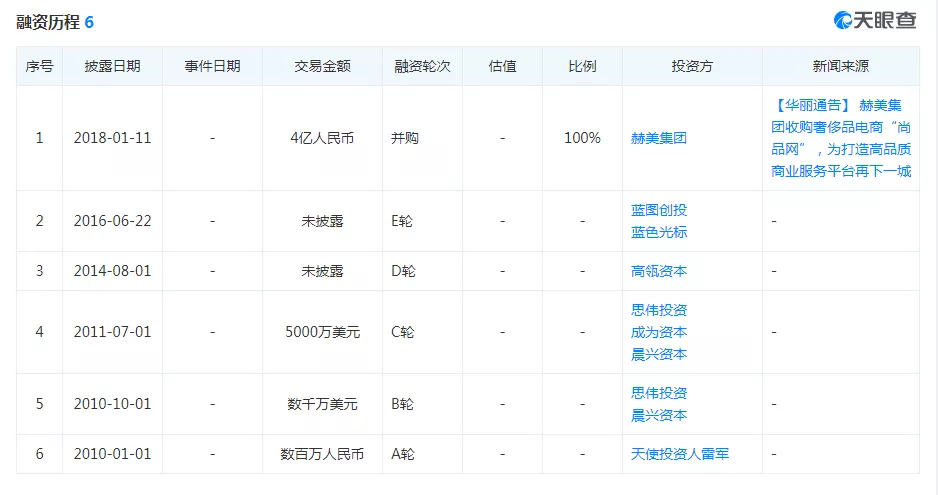The image size is (938, 495).
Task: Select the date 2018-01-11
Action: 112,138
